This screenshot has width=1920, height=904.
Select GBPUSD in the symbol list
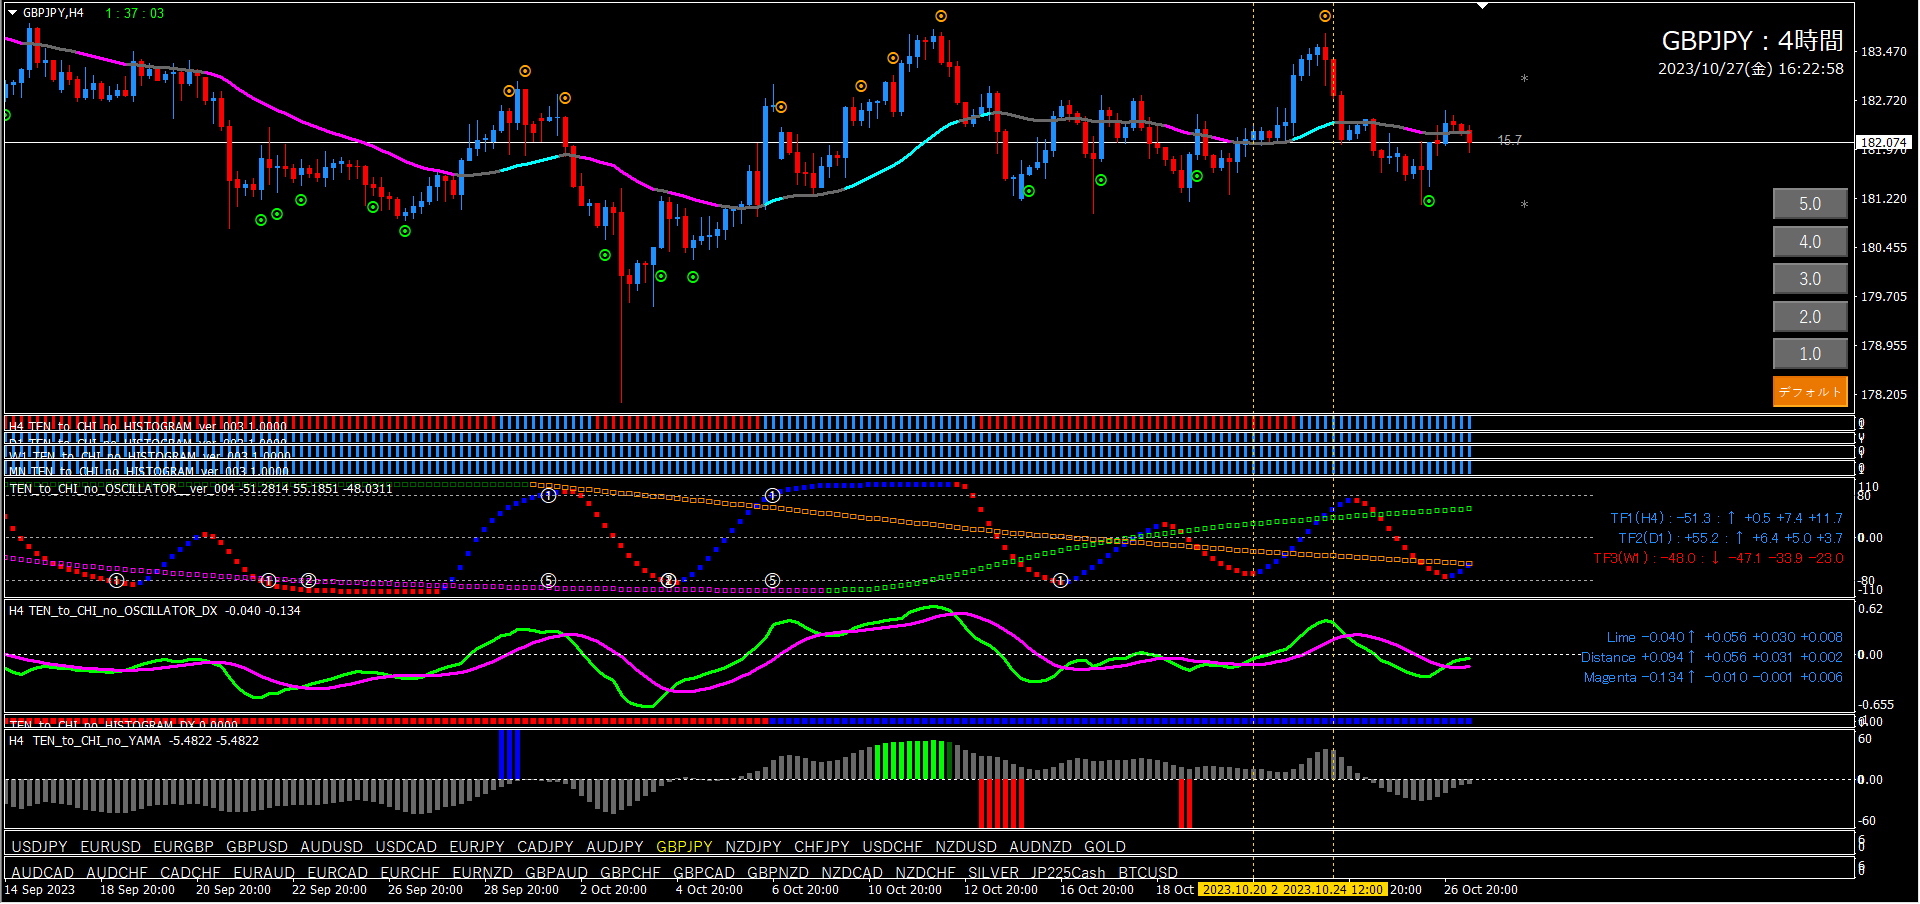pos(257,847)
